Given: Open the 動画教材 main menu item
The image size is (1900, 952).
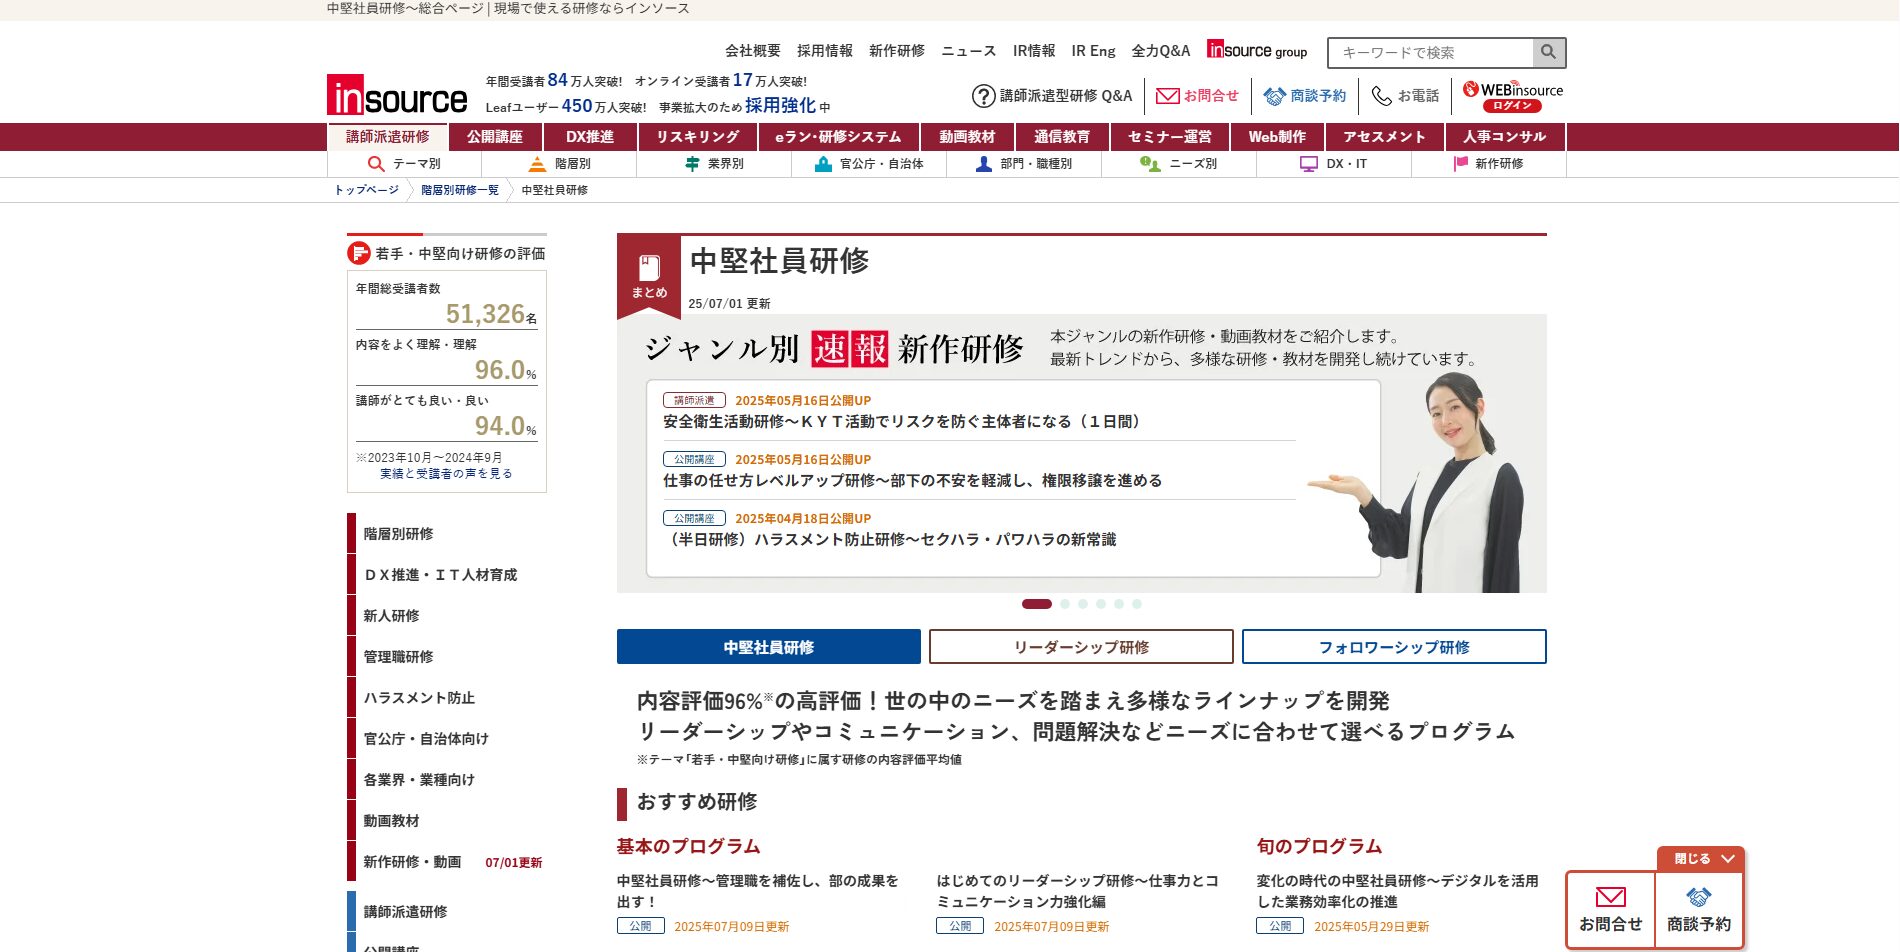Looking at the screenshot, I should [x=966, y=137].
